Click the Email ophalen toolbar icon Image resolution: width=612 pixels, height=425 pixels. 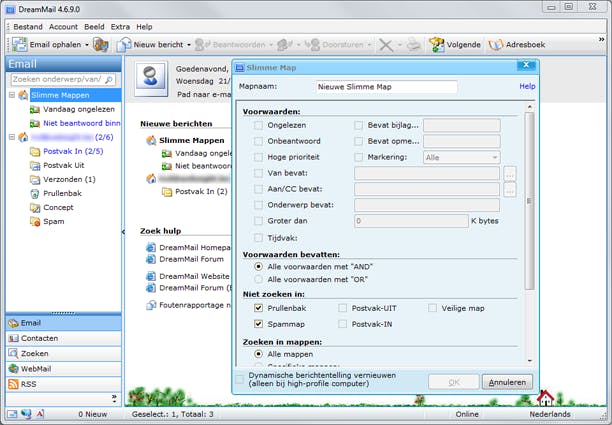click(x=20, y=44)
